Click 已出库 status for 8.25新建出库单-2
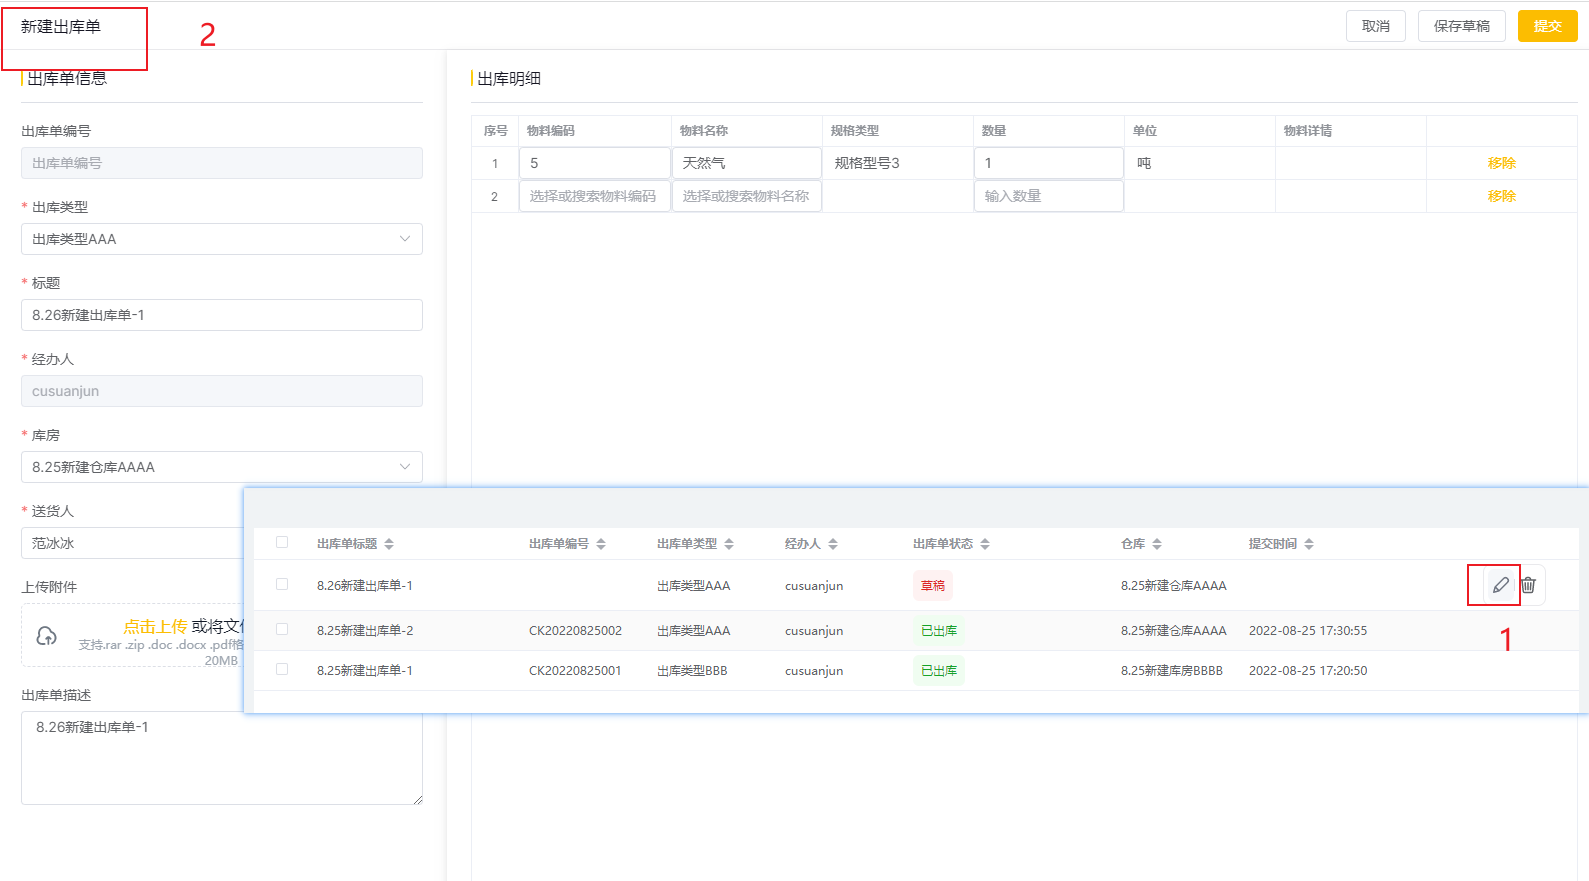This screenshot has width=1589, height=881. (x=939, y=631)
